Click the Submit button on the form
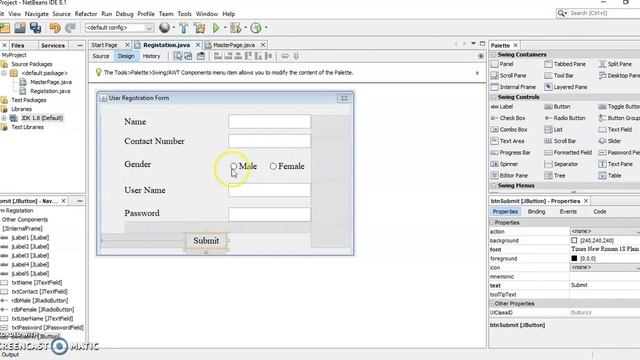The image size is (640, 360). click(x=206, y=240)
